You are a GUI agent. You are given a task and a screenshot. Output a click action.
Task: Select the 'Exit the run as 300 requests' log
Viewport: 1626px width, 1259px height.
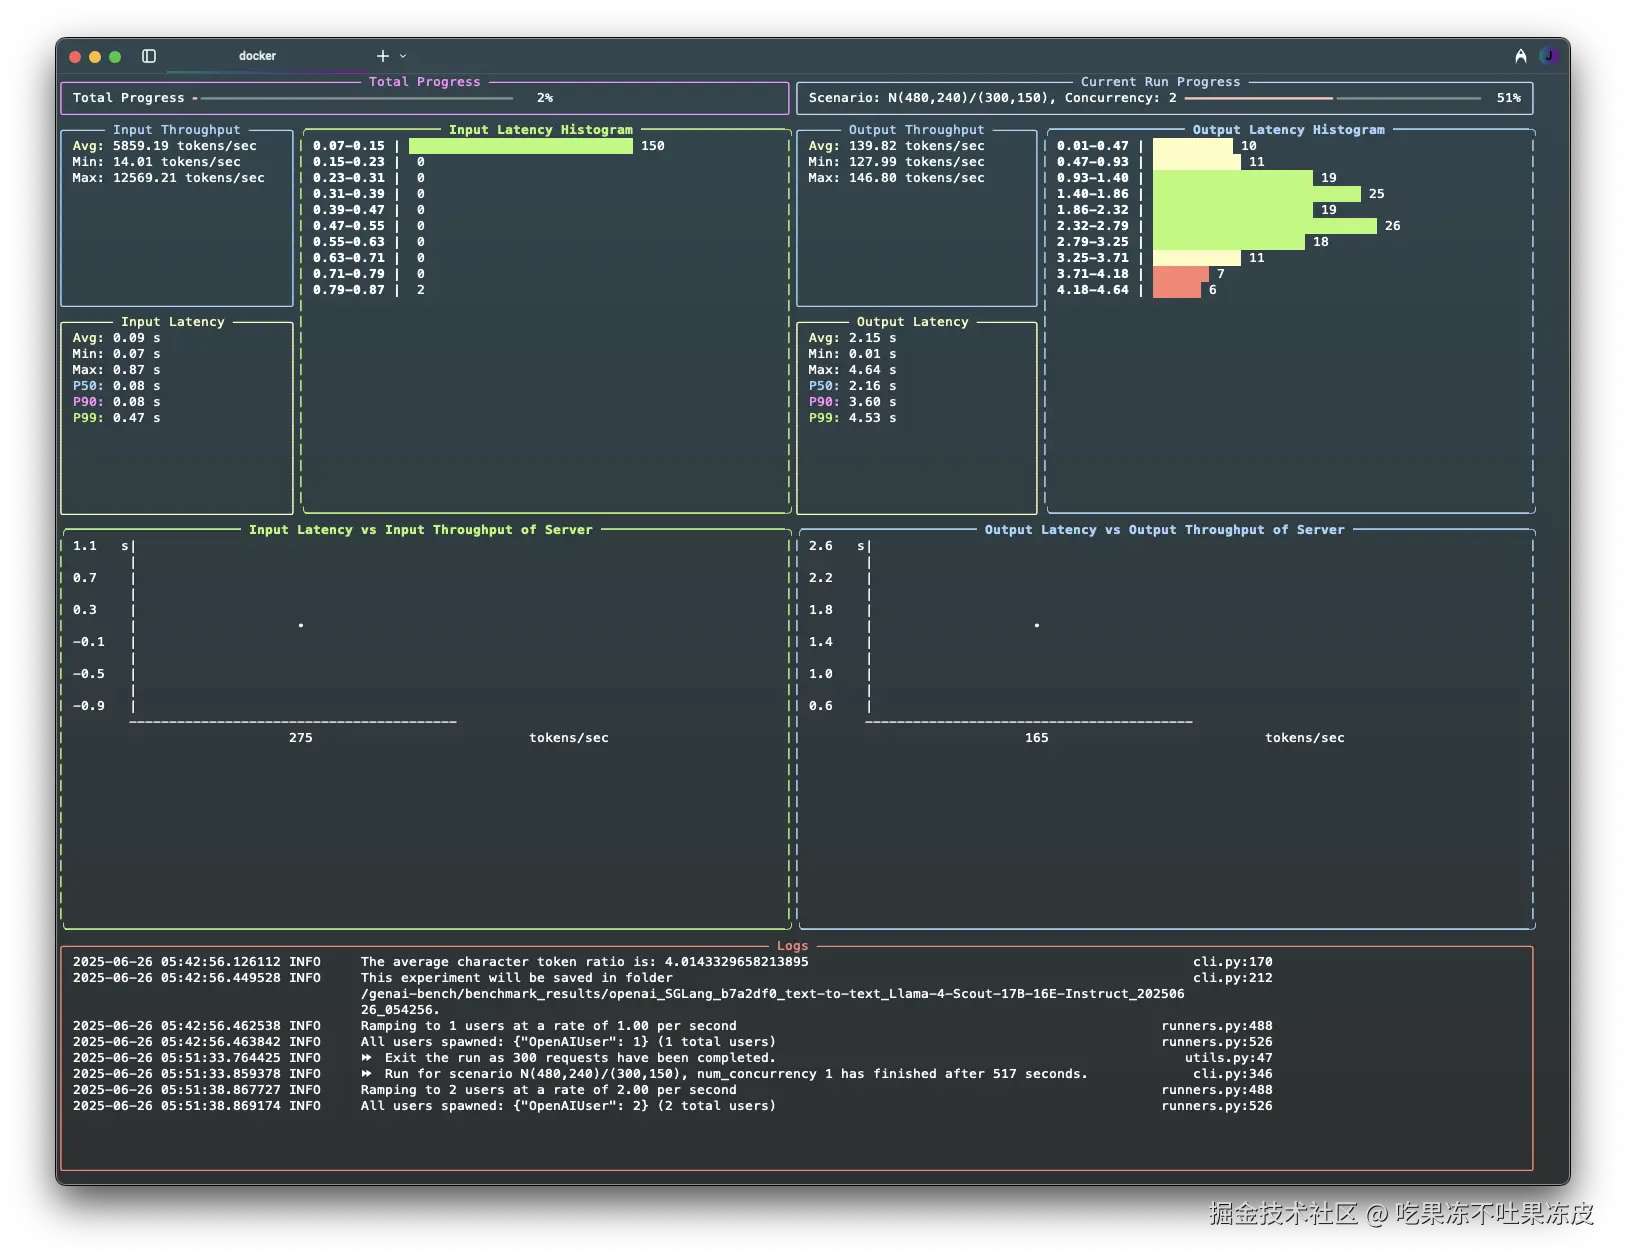[569, 1058]
